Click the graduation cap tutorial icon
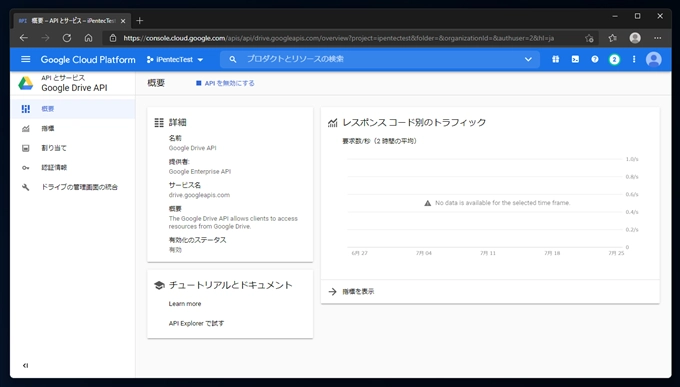 pos(159,285)
